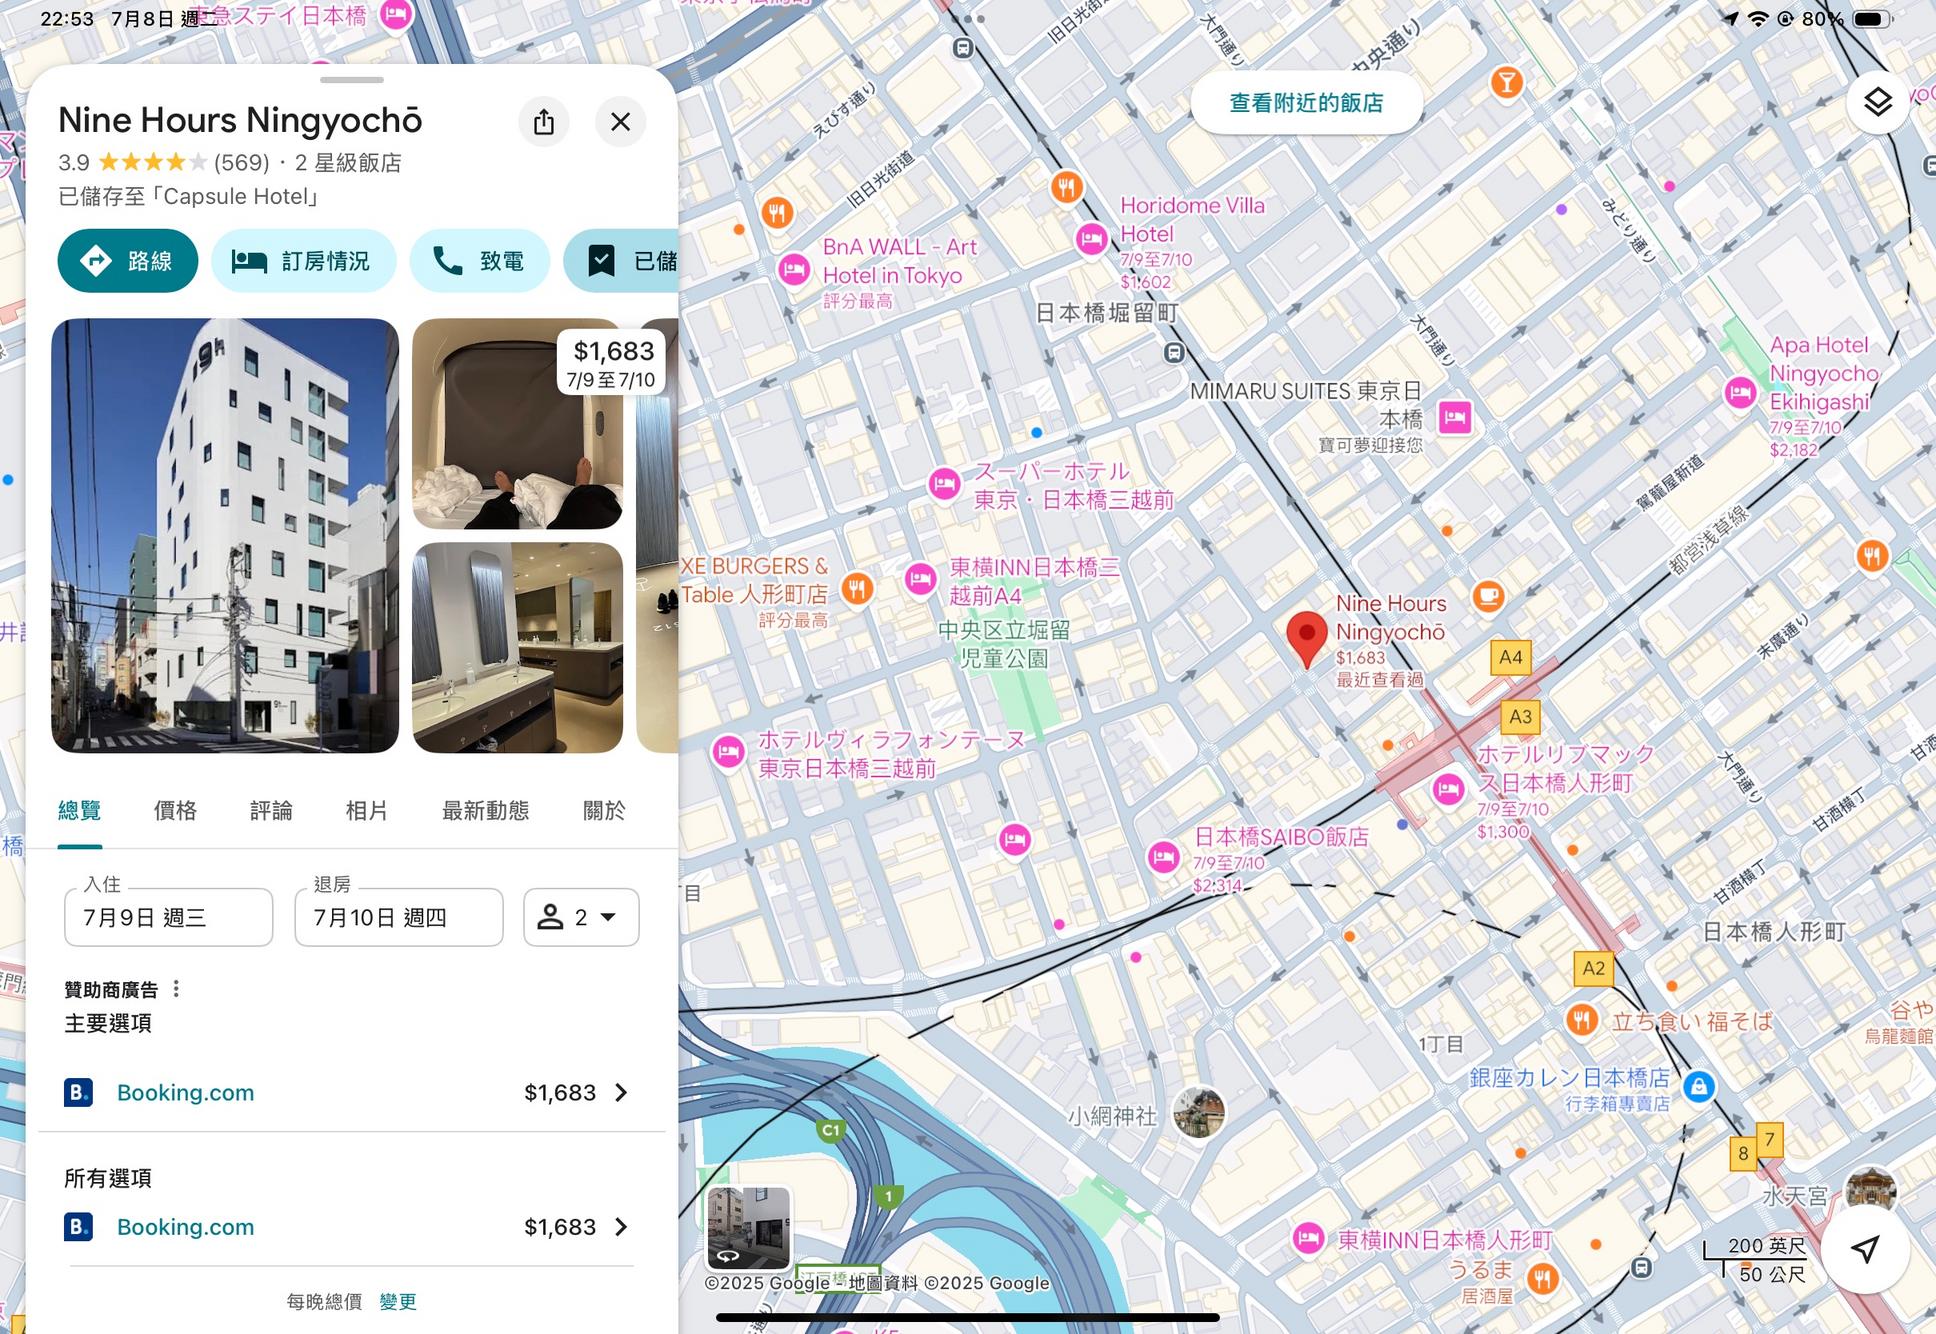Screen dimensions: 1936x1334
Task: Tap the 小網神社 shrine photo marker
Action: [1199, 1112]
